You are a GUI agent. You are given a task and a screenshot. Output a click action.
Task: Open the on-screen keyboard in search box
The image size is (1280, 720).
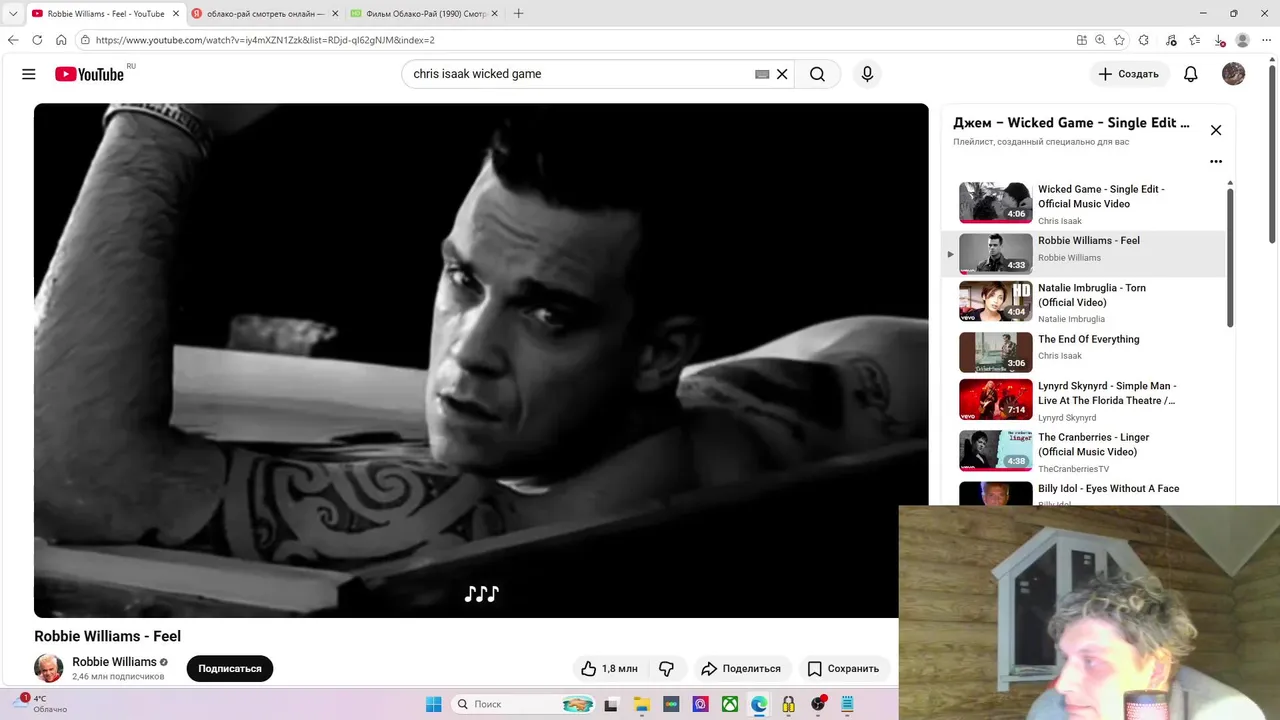(762, 74)
